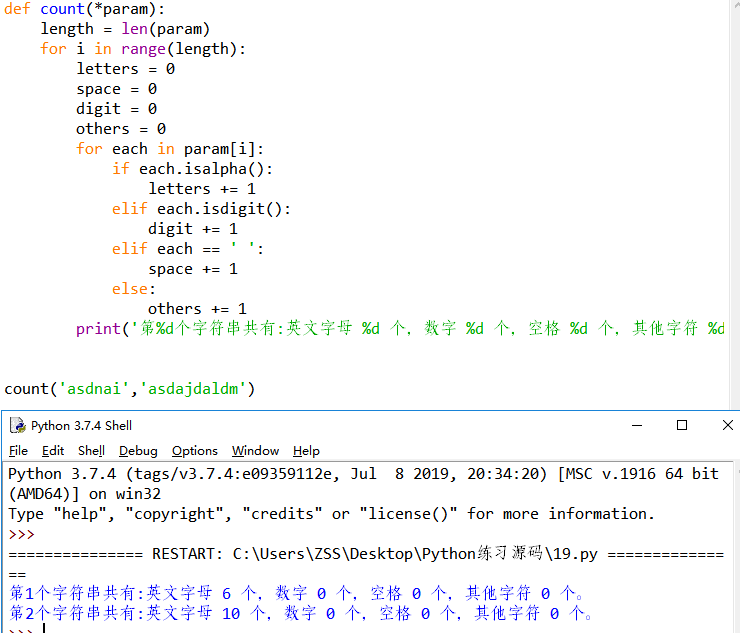Open the Options menu
740x633 pixels.
(194, 451)
